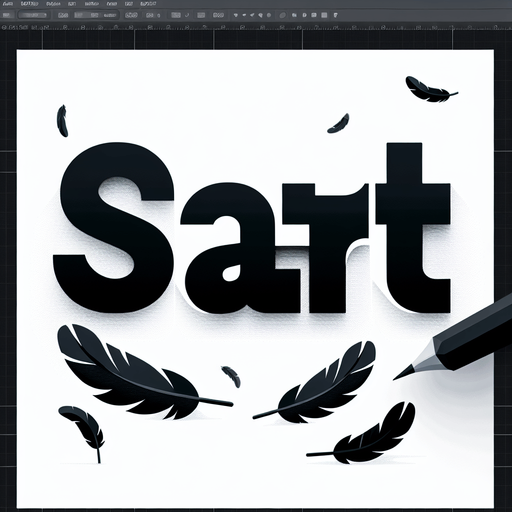This screenshot has height=512, width=512.
Task: Click the horizontal ruler above the canvas
Action: (x=256, y=27)
